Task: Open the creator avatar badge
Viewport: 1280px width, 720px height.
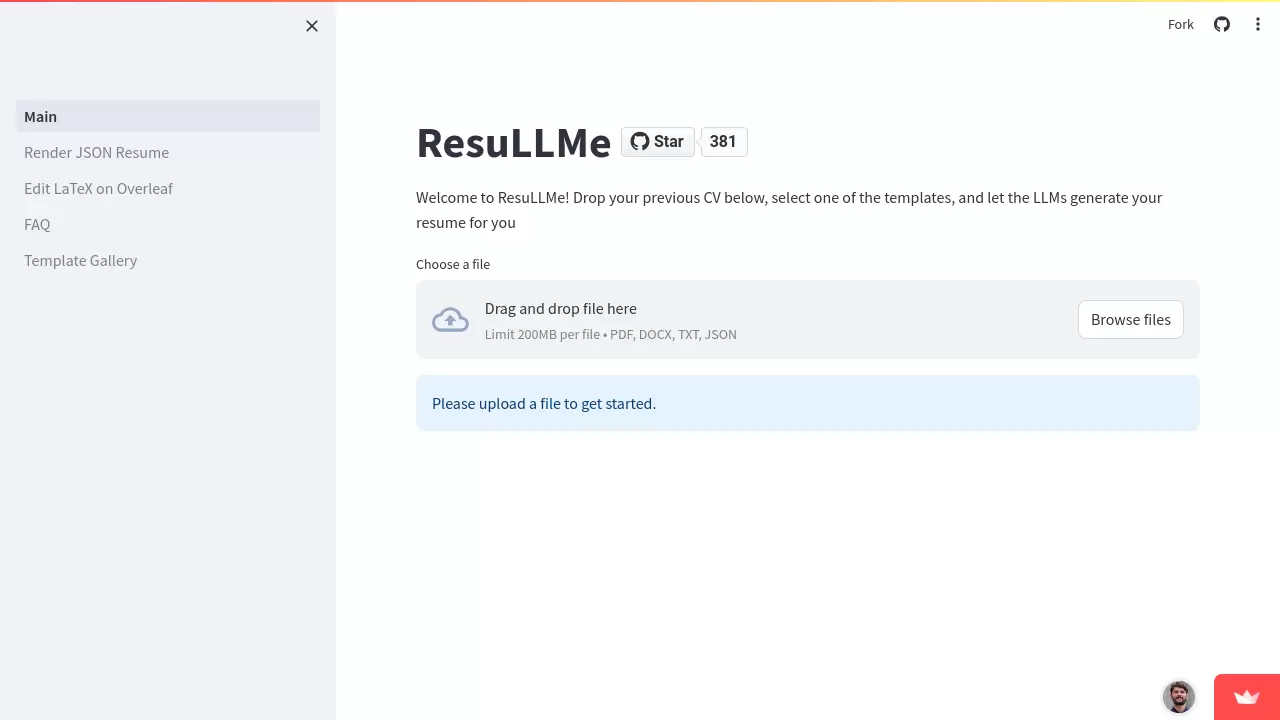Action: pos(1179,697)
